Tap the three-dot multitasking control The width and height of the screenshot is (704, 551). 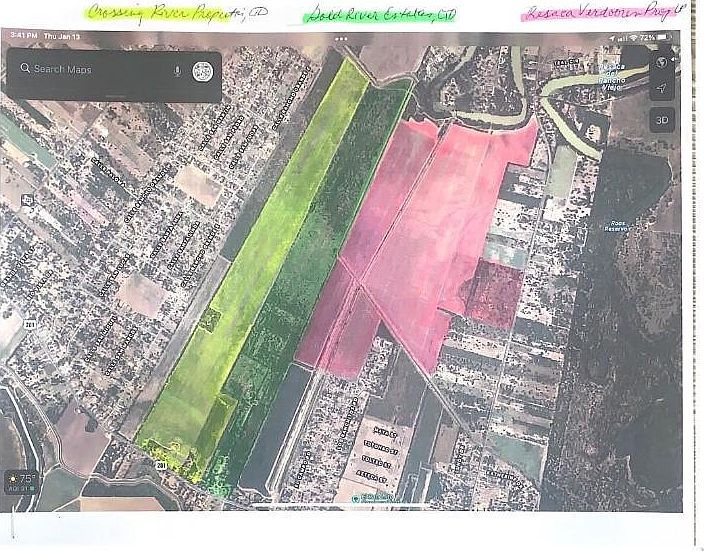pyautogui.click(x=341, y=39)
